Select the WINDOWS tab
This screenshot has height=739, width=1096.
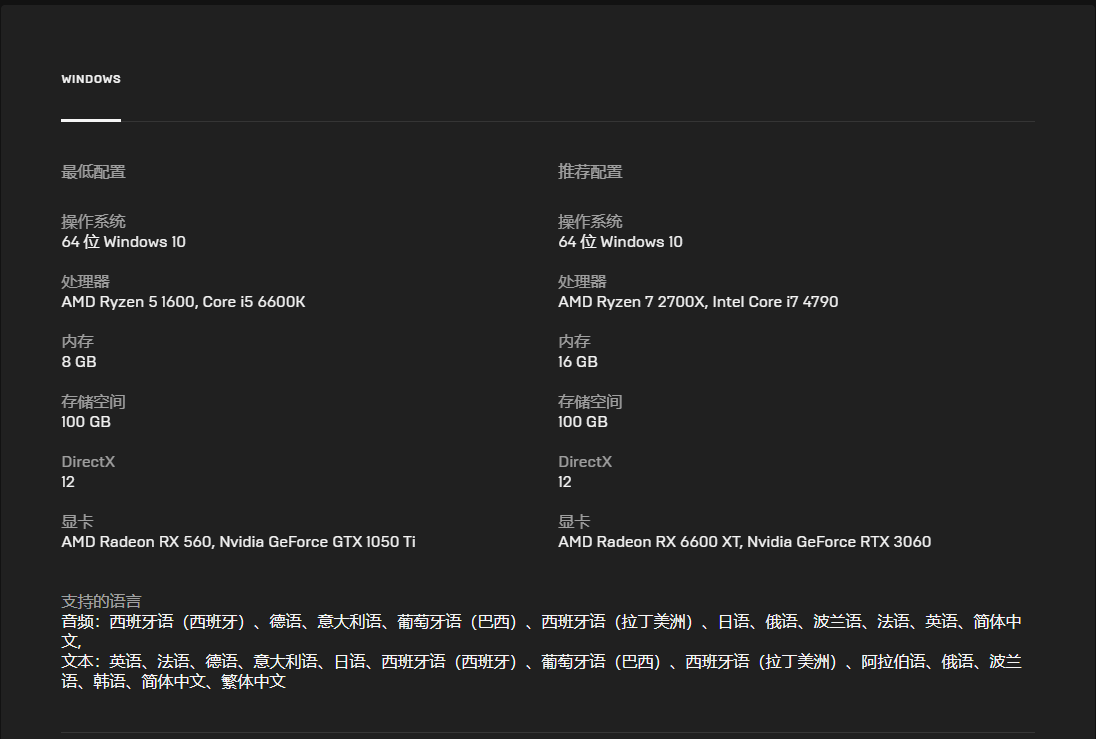coord(91,79)
